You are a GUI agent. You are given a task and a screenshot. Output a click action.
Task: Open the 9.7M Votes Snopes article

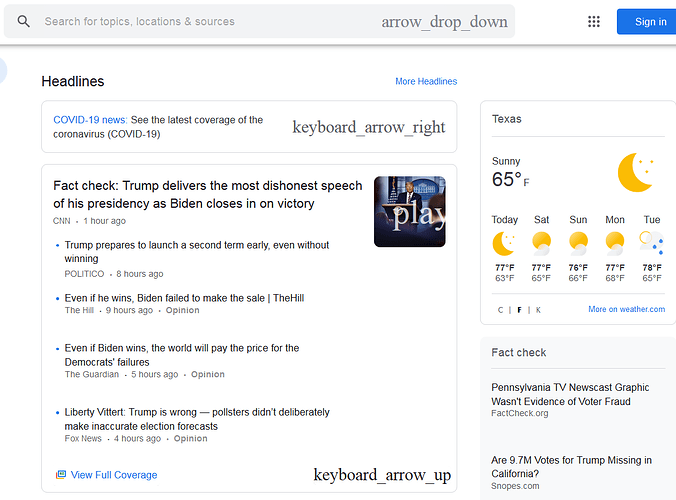click(571, 467)
